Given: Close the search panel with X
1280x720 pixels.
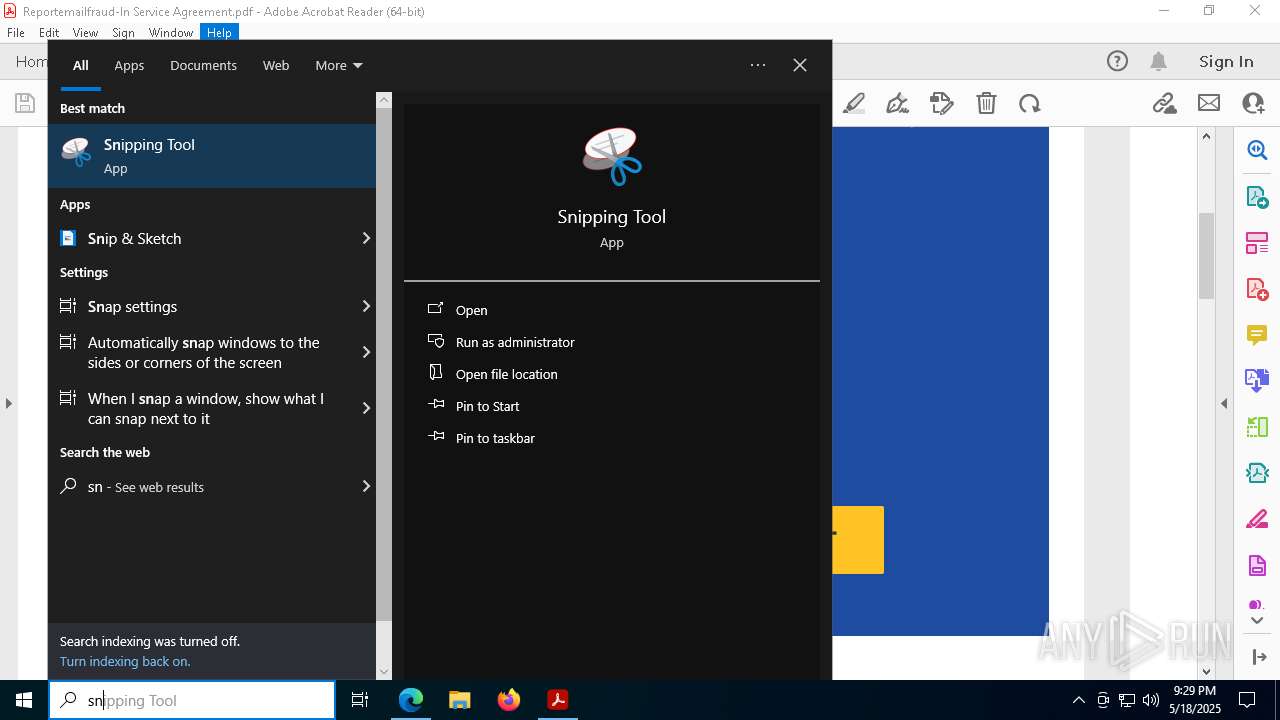Looking at the screenshot, I should 800,65.
